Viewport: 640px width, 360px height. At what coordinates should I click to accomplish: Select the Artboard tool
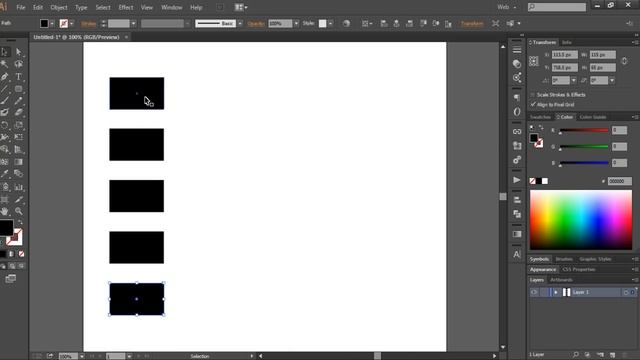4,200
